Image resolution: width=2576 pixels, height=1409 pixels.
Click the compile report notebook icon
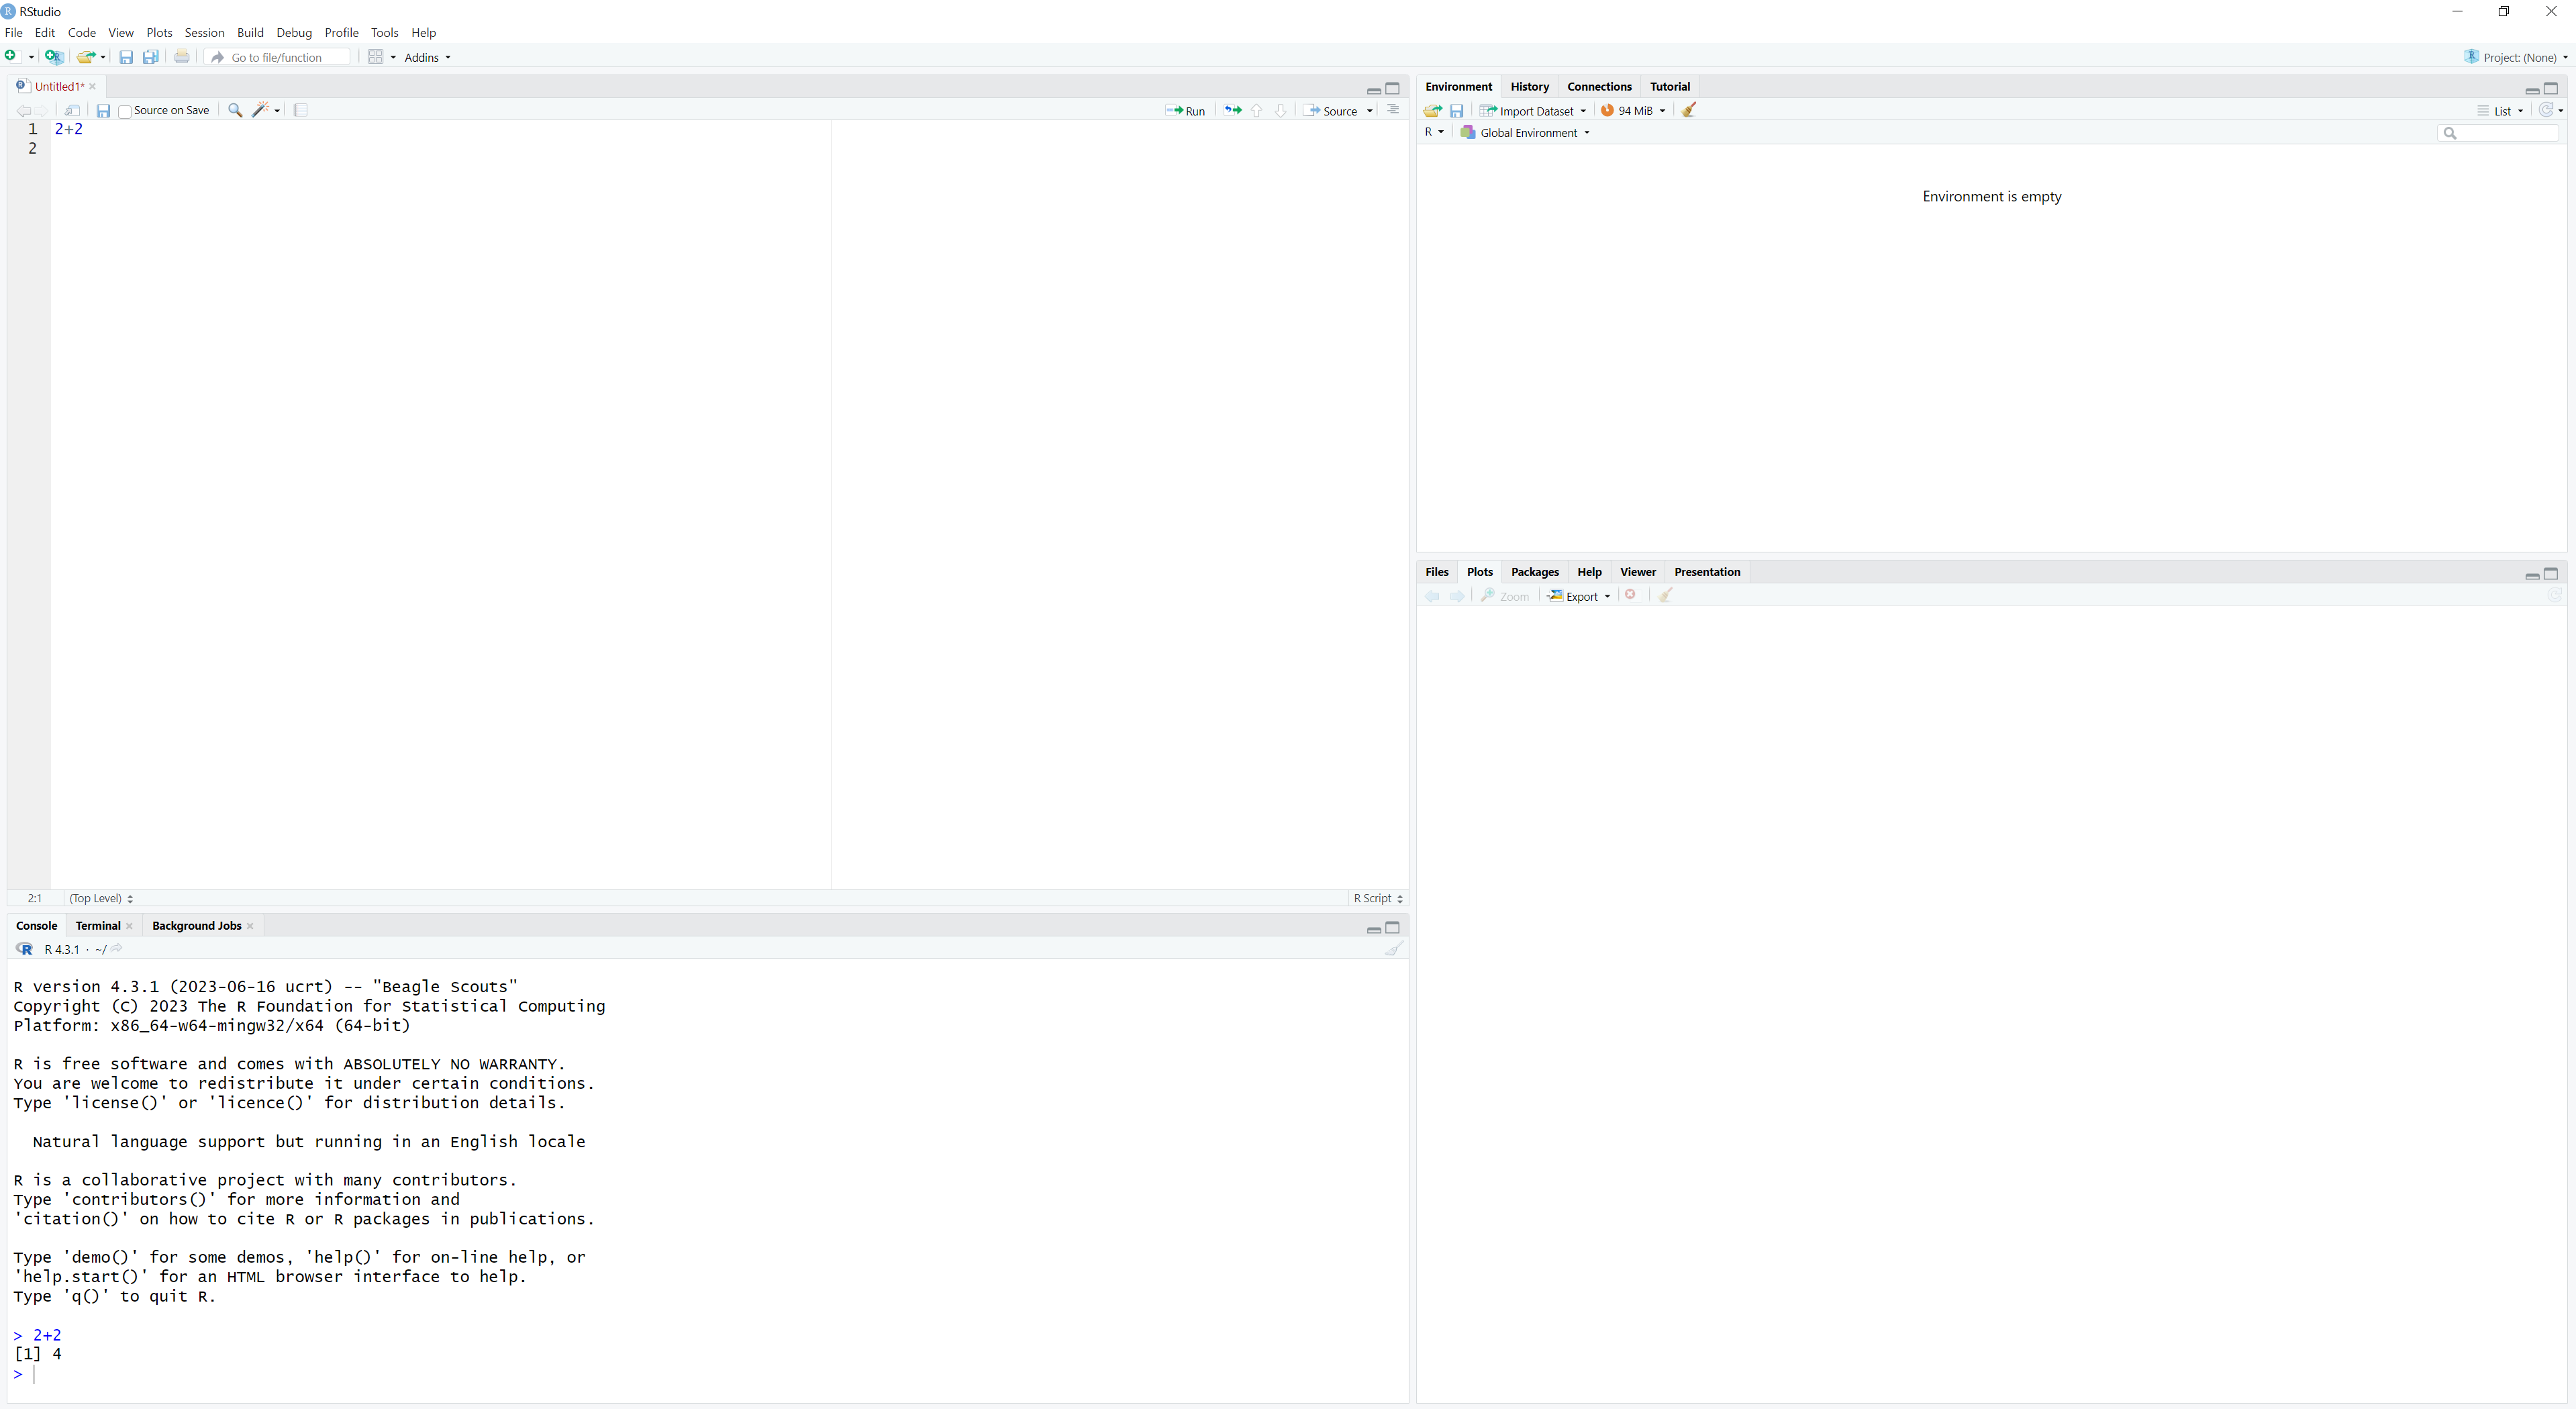301,111
